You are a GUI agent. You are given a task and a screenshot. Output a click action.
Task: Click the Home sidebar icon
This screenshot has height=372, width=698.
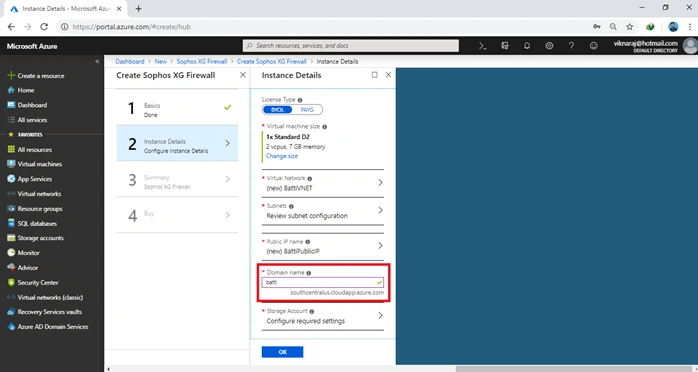coord(11,90)
